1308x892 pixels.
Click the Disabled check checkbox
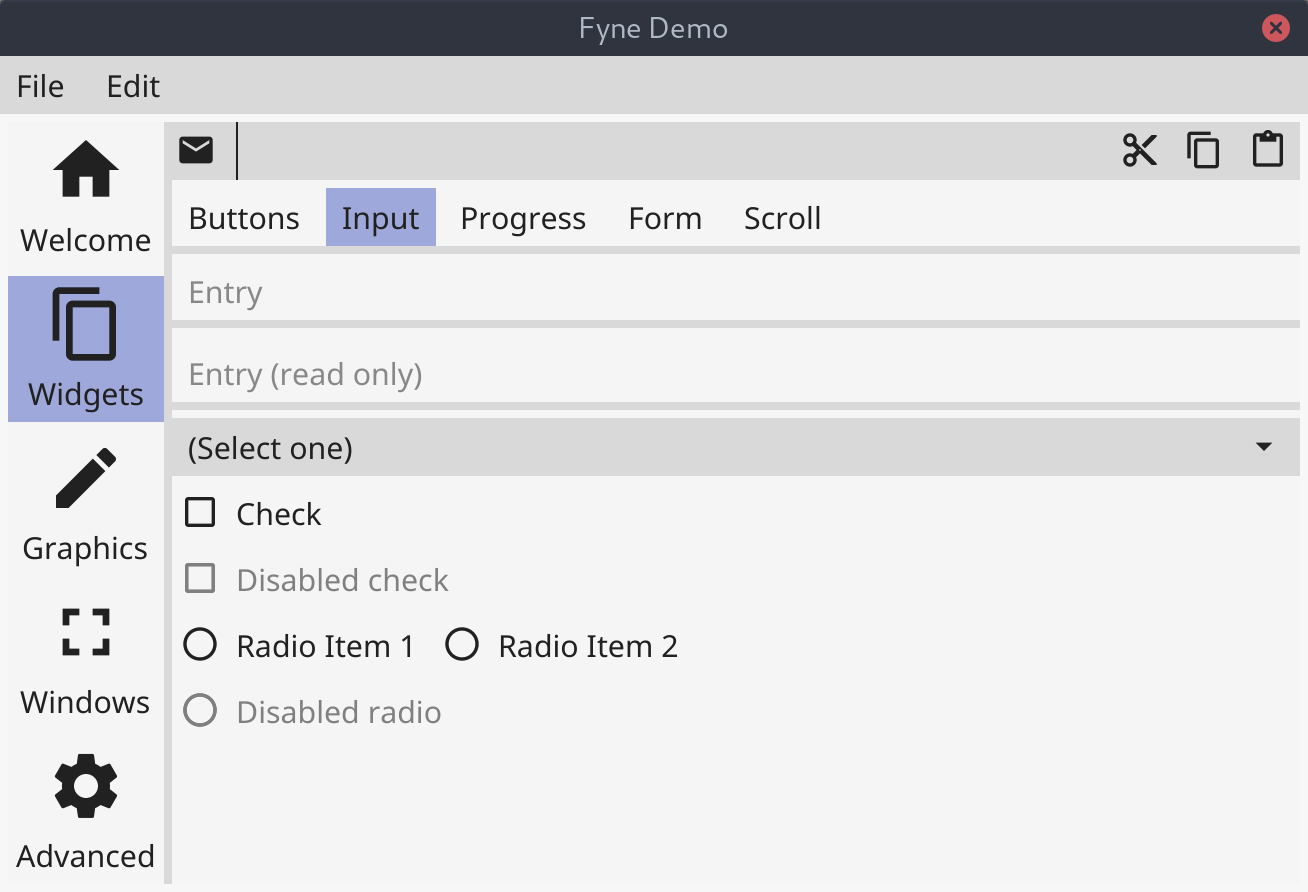(x=200, y=579)
